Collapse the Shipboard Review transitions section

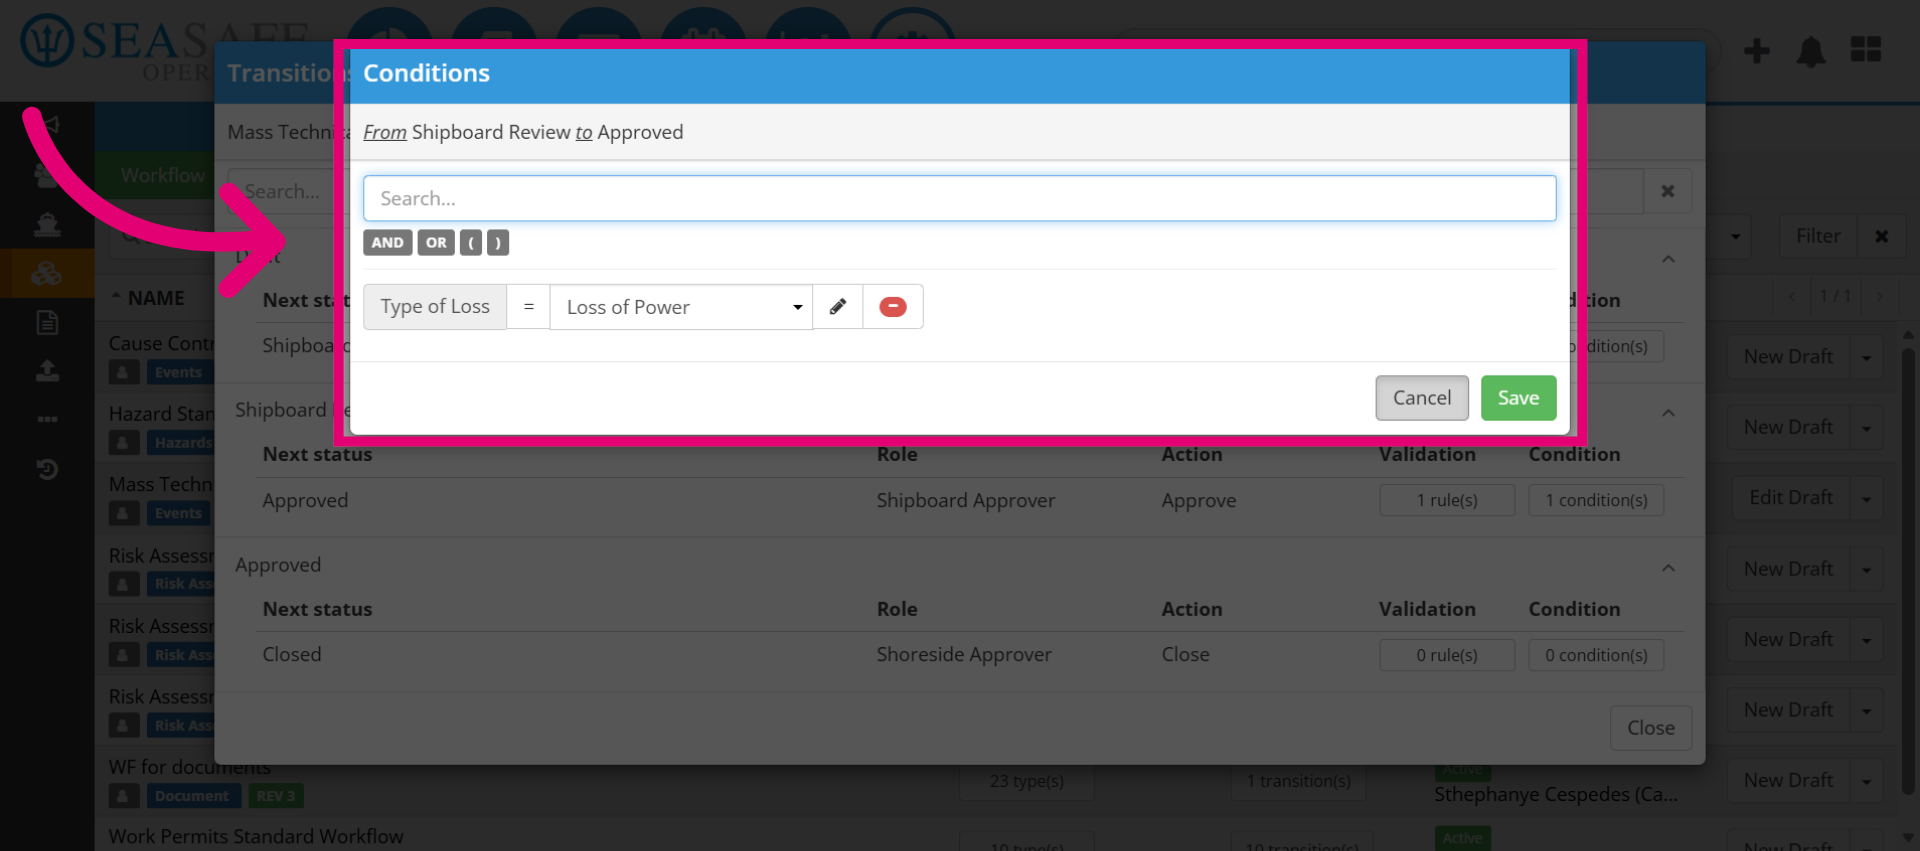point(1668,413)
